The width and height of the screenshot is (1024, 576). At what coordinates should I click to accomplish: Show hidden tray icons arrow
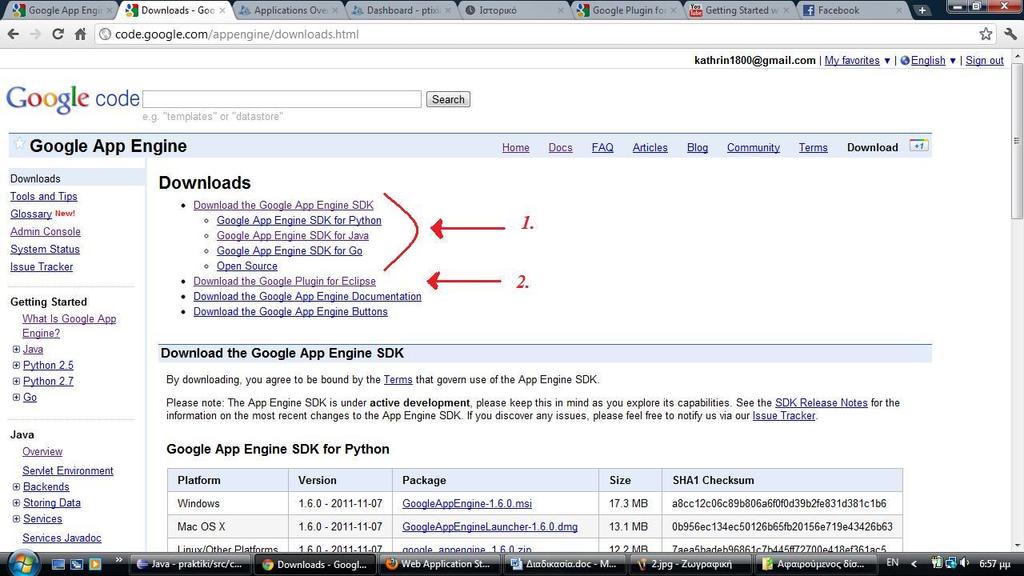(x=914, y=563)
